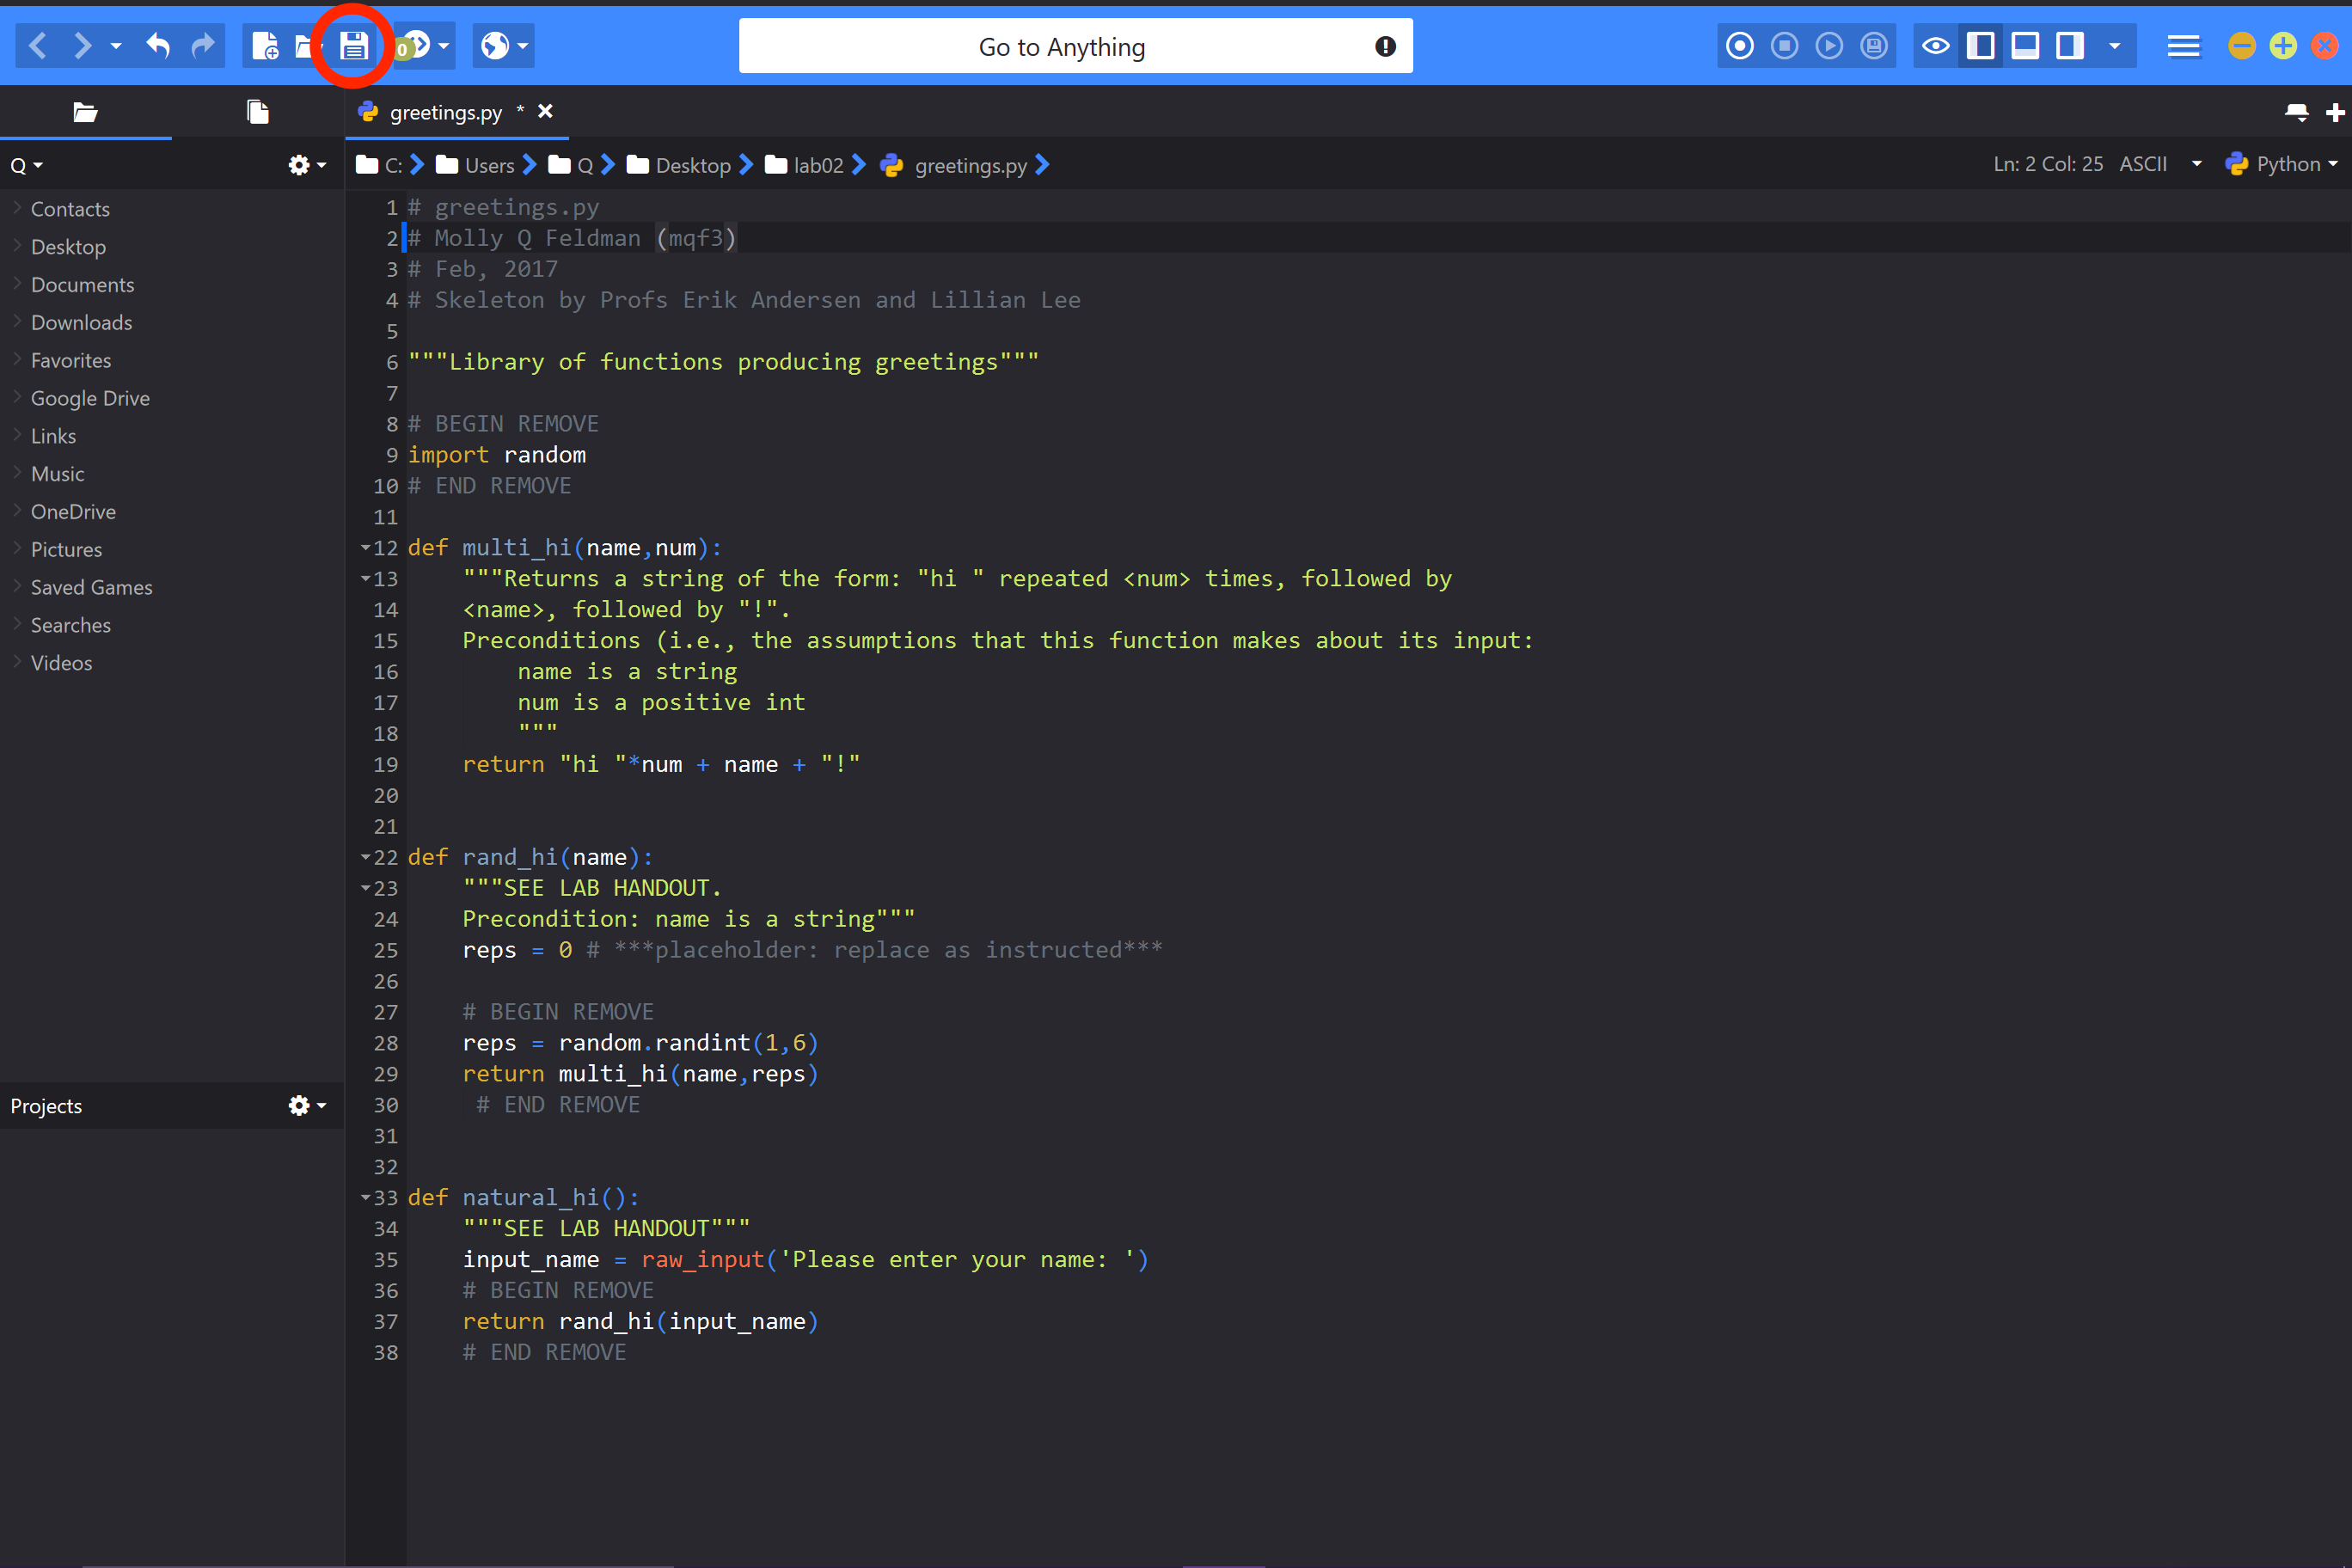Toggle the left side pane visibility
2352x1568 pixels.
(1980, 46)
